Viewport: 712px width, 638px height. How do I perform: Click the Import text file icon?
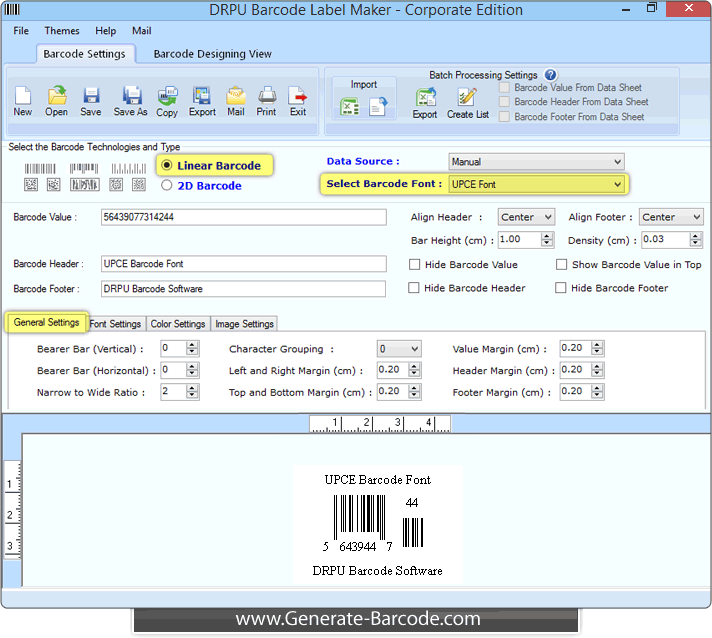pyautogui.click(x=378, y=107)
